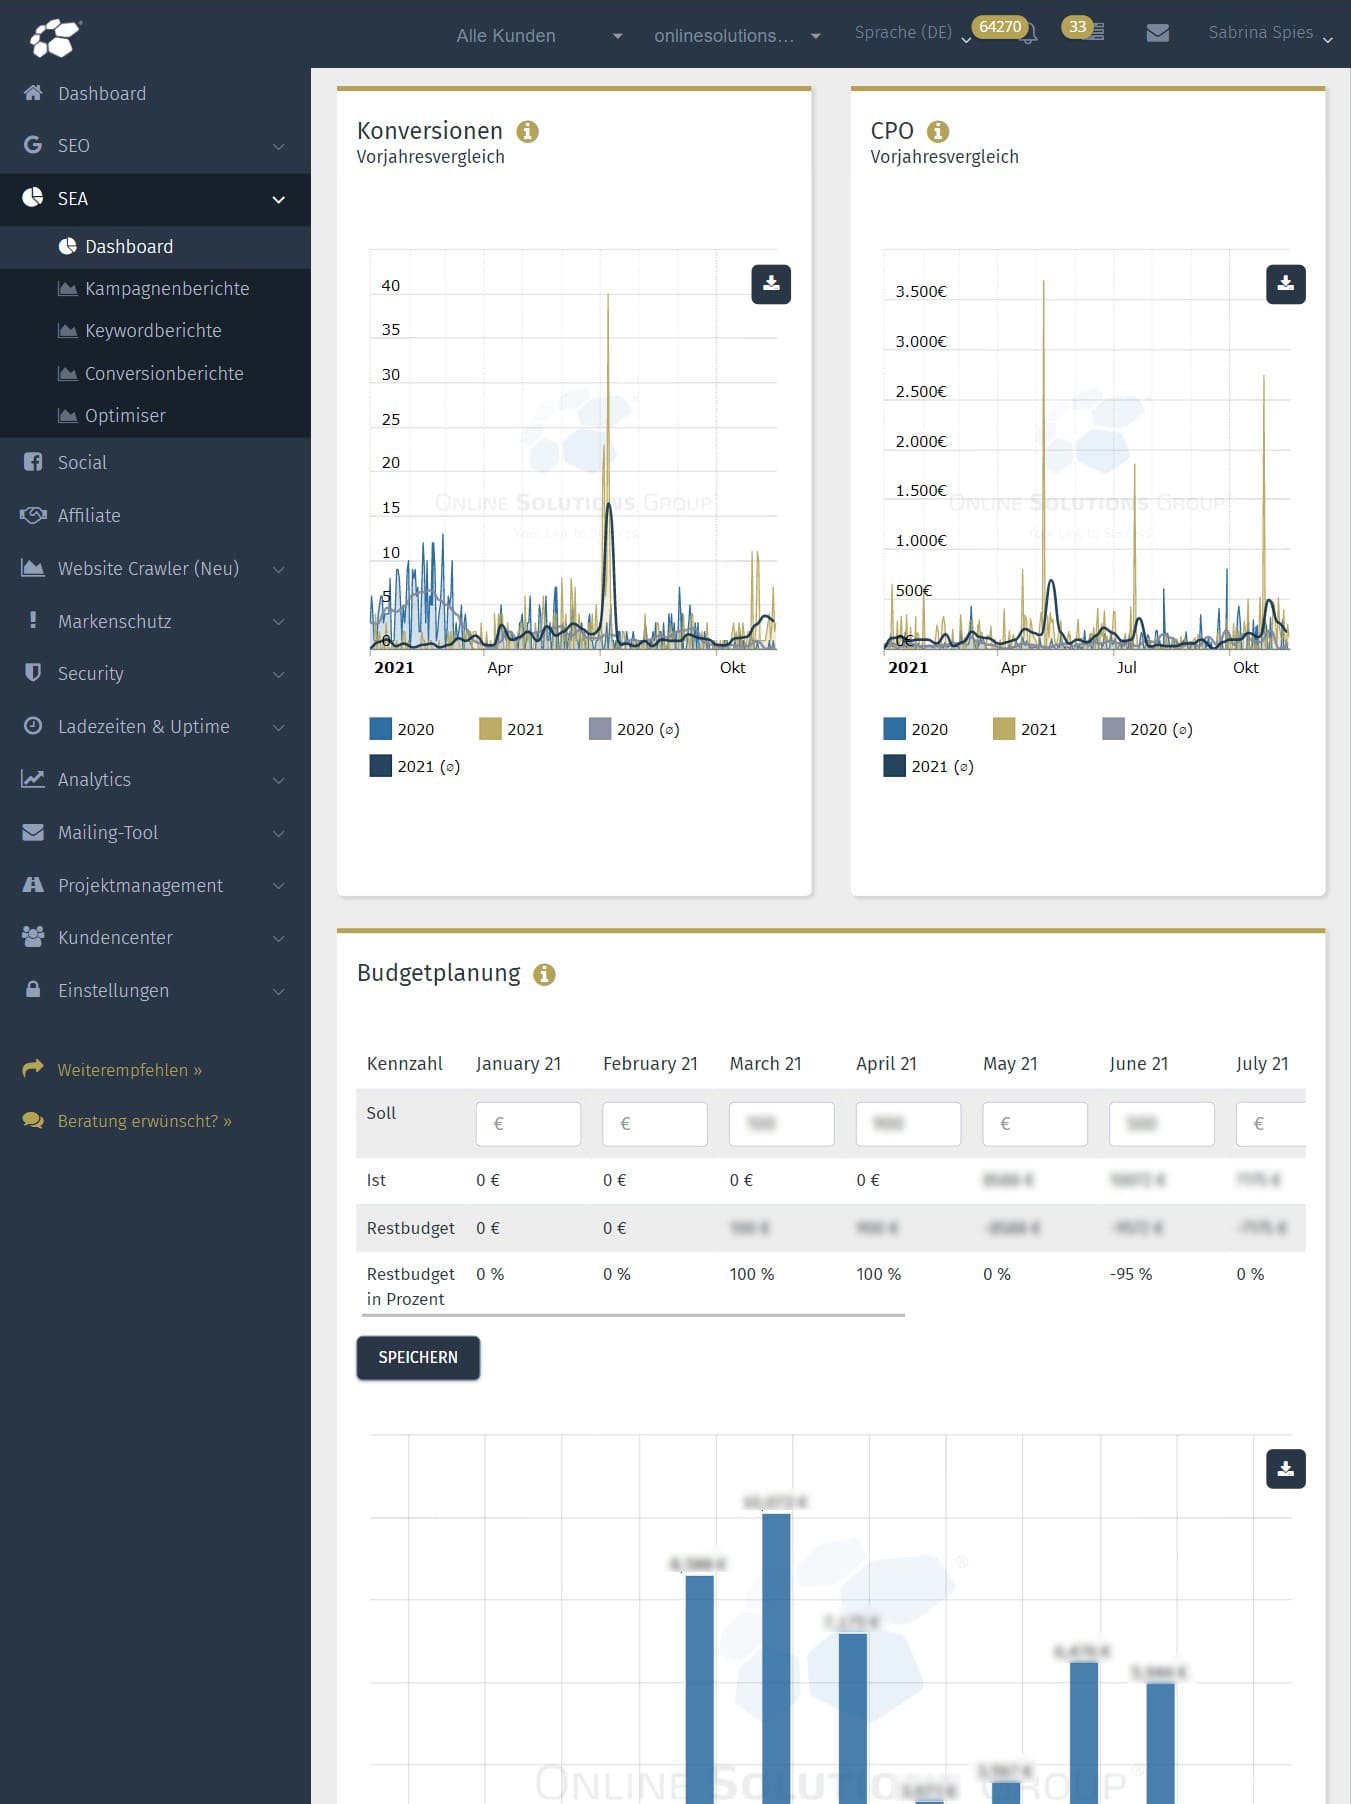Click the envelope icon beside Mailing-Tool
This screenshot has width=1351, height=1804.
[33, 832]
